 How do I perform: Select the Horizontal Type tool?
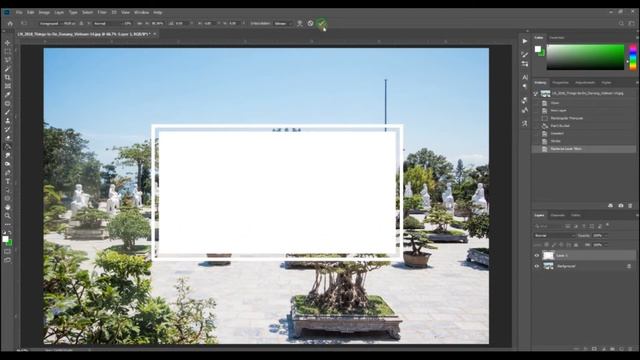click(x=7, y=181)
